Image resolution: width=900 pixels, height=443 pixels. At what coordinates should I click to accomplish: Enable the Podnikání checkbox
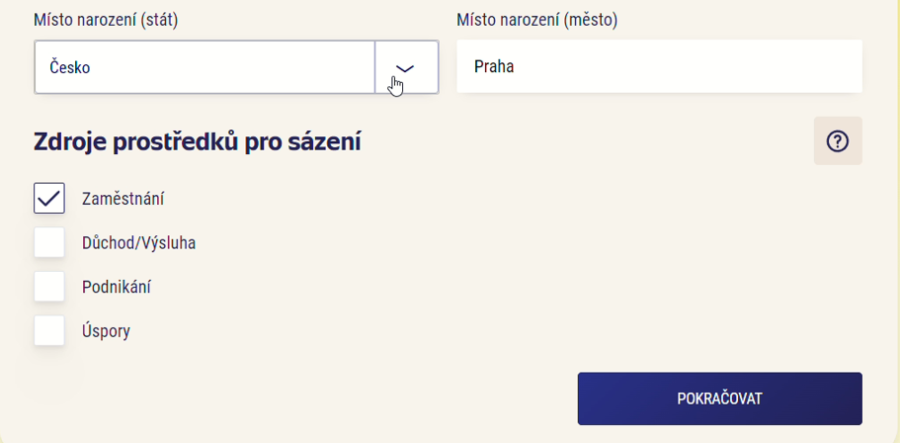pyautogui.click(x=49, y=287)
